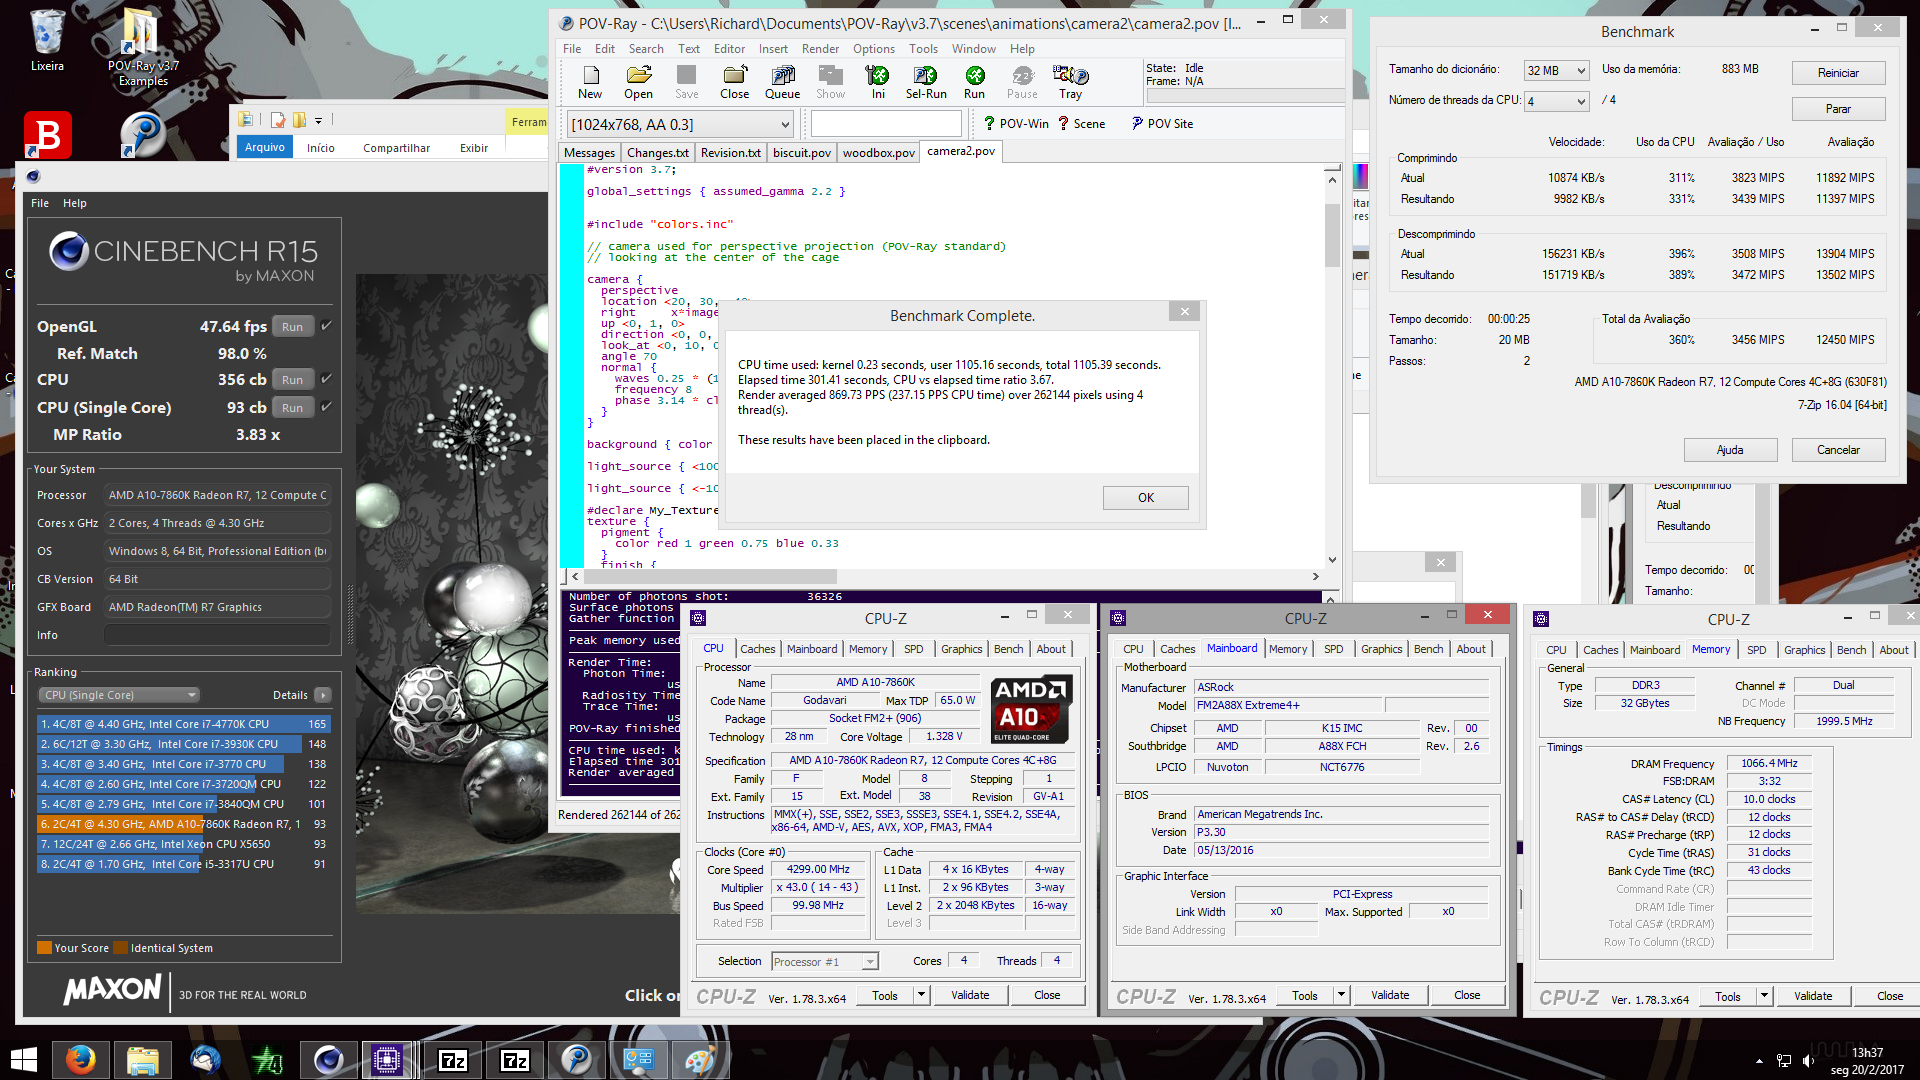Open dictionary size dropdown showing 32 MB
This screenshot has width=1920, height=1080.
(1556, 70)
